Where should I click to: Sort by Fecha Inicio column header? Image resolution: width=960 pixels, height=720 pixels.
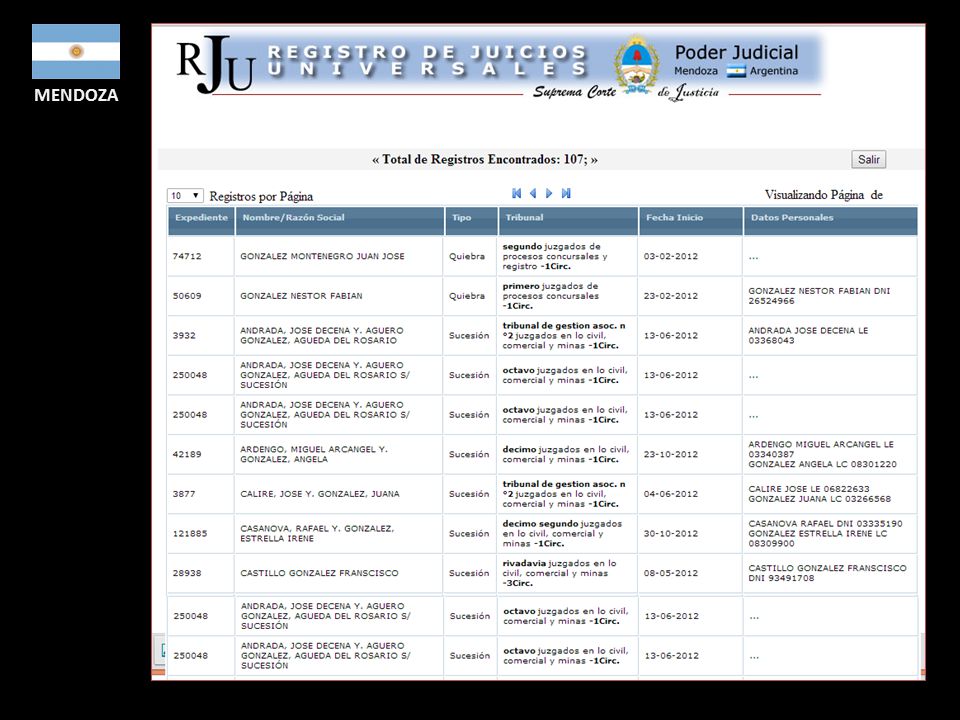pyautogui.click(x=691, y=221)
